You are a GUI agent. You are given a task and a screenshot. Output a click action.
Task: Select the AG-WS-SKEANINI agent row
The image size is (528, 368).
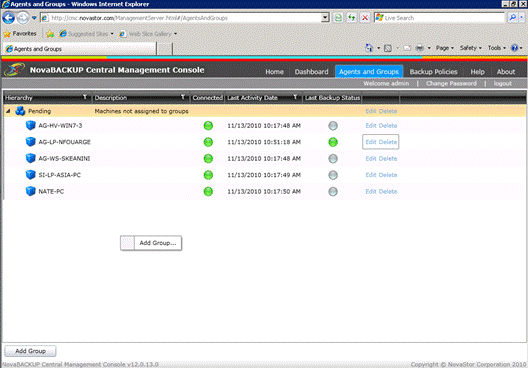tap(264, 158)
